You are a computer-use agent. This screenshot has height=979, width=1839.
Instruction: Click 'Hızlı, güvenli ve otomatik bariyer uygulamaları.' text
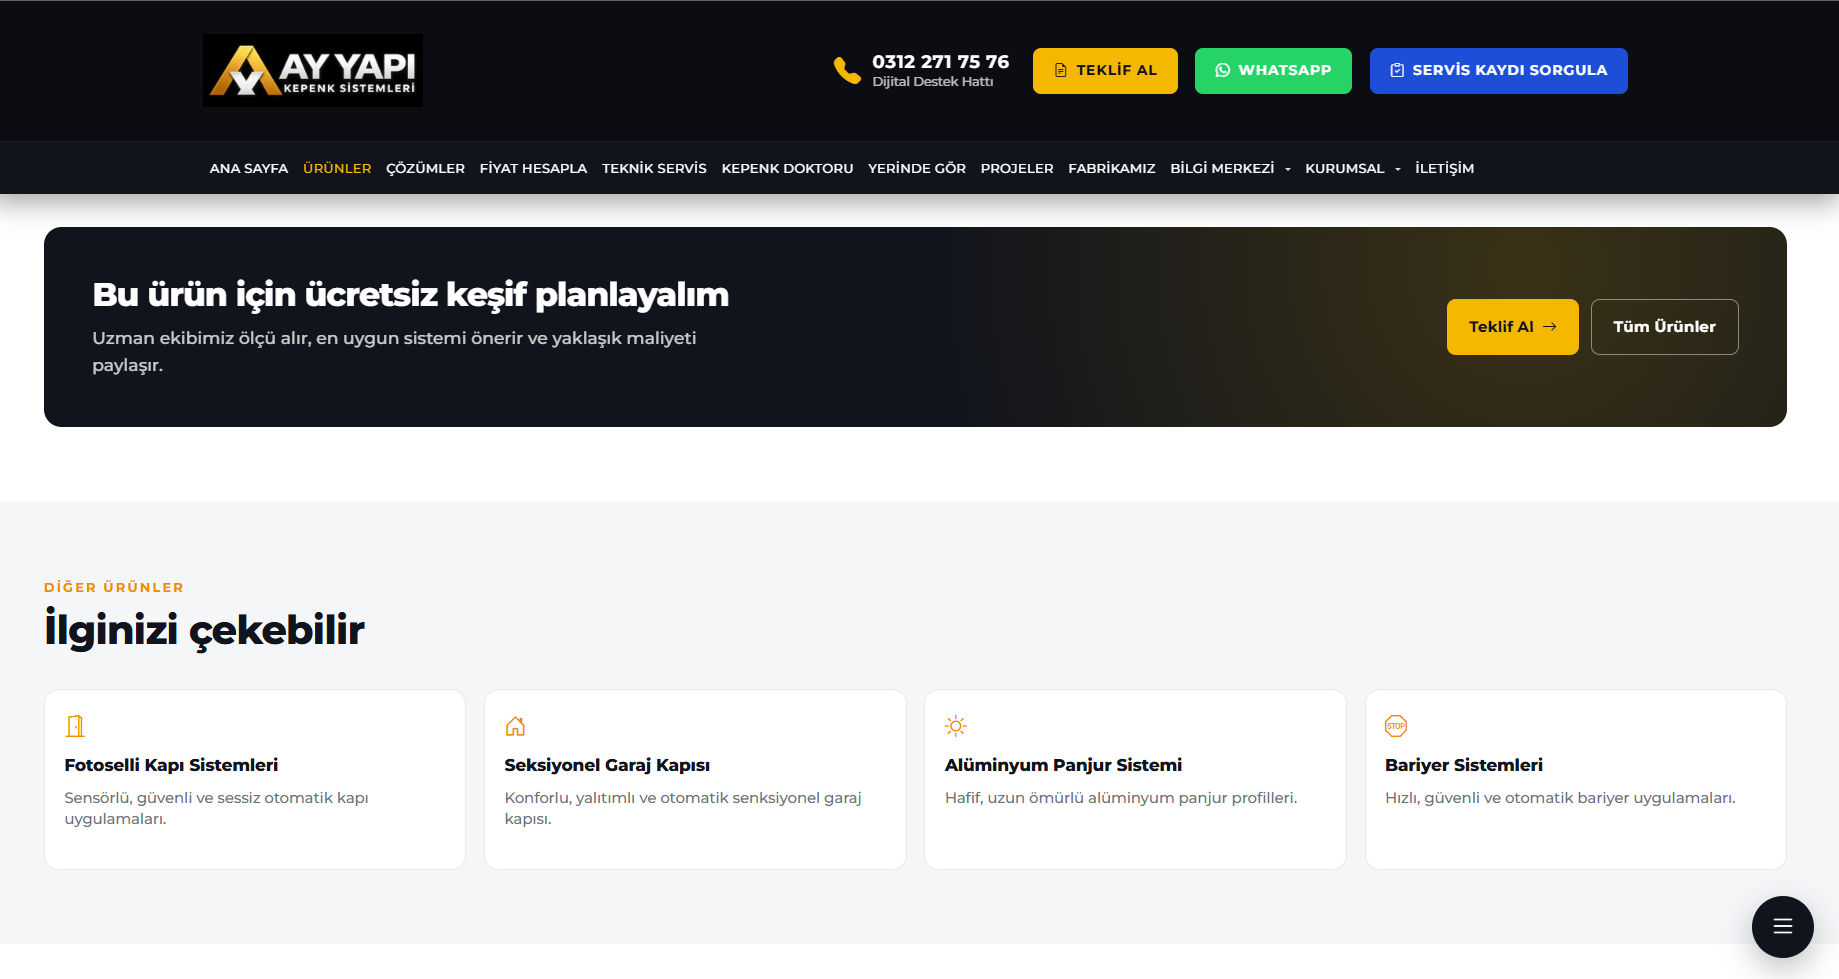[x=1560, y=798]
